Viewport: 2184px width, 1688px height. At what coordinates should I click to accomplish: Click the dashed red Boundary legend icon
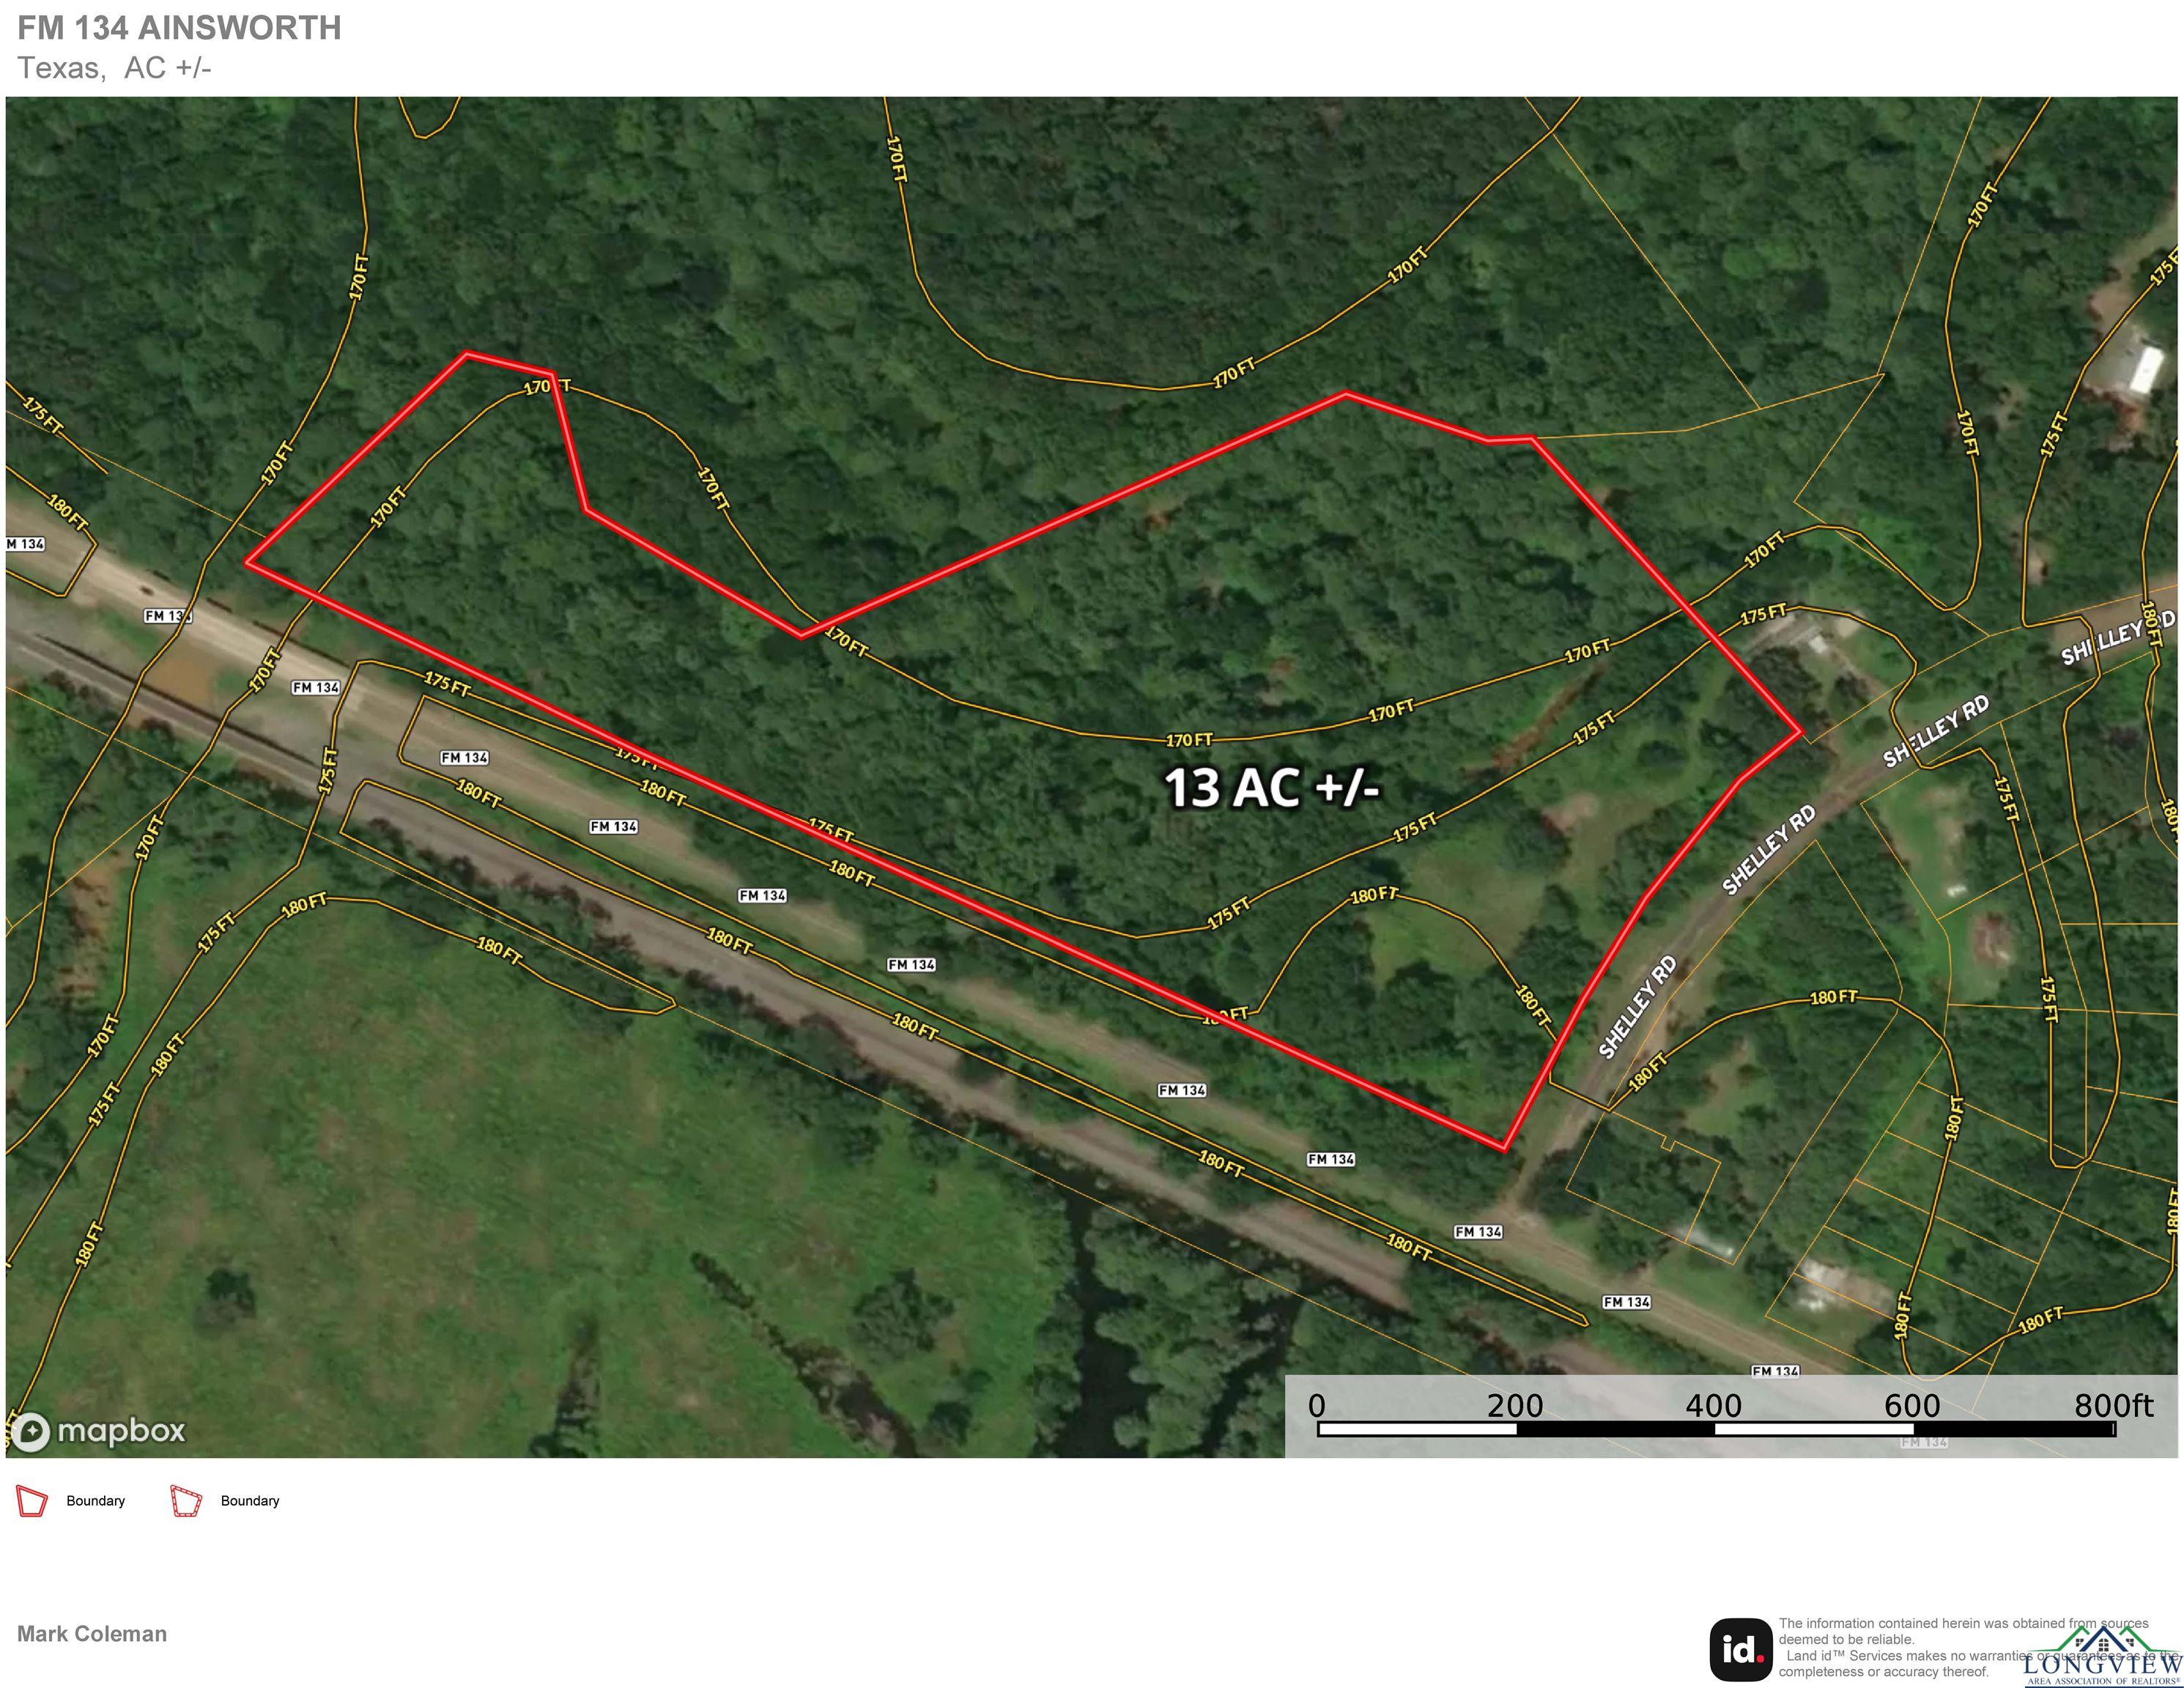pos(186,1501)
